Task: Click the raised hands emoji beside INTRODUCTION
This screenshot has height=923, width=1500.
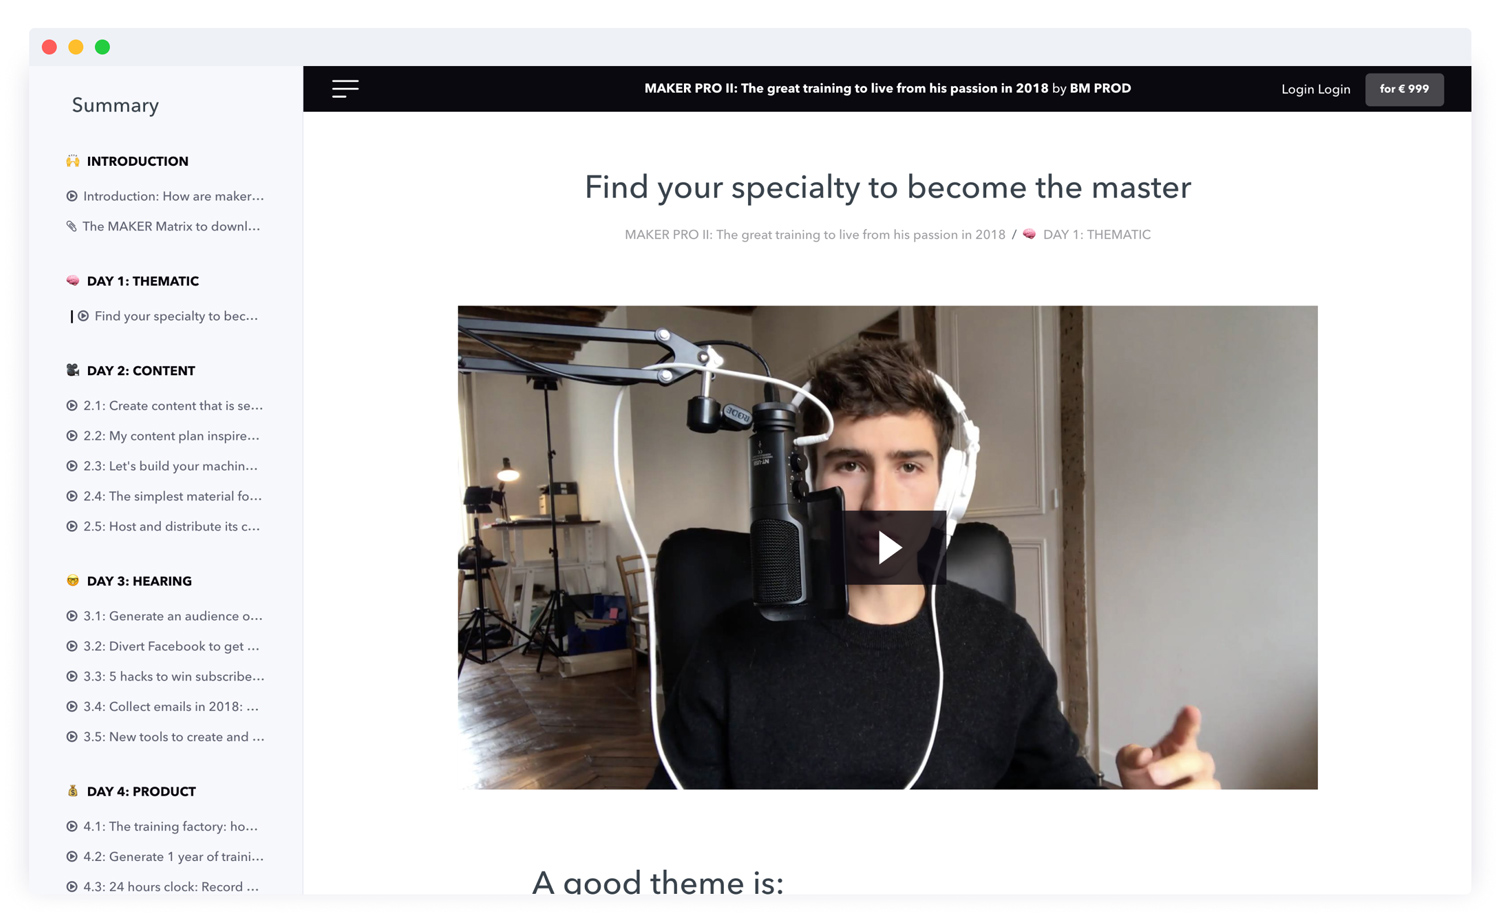Action: [72, 161]
